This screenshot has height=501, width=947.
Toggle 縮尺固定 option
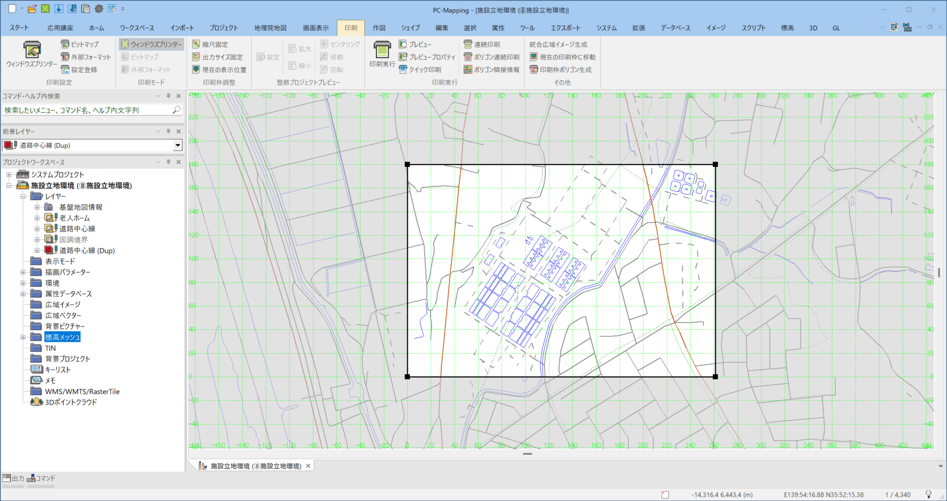tap(214, 45)
